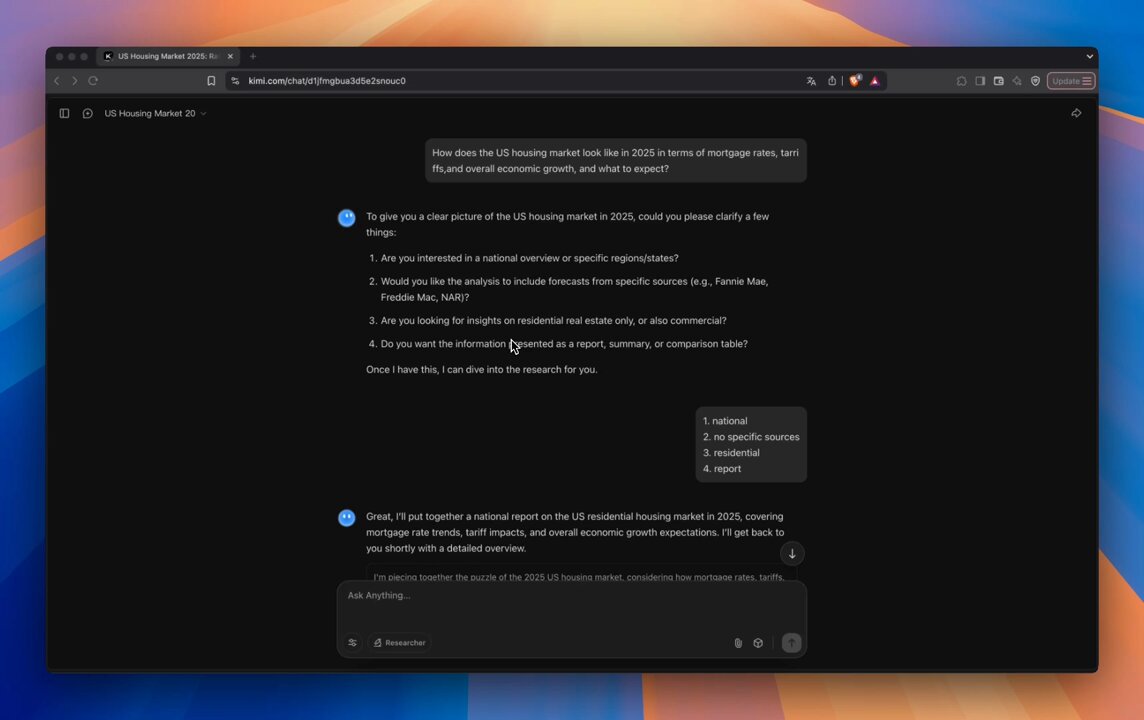The image size is (1144, 720).
Task: Open the VPN shield icon
Action: (x=1035, y=81)
